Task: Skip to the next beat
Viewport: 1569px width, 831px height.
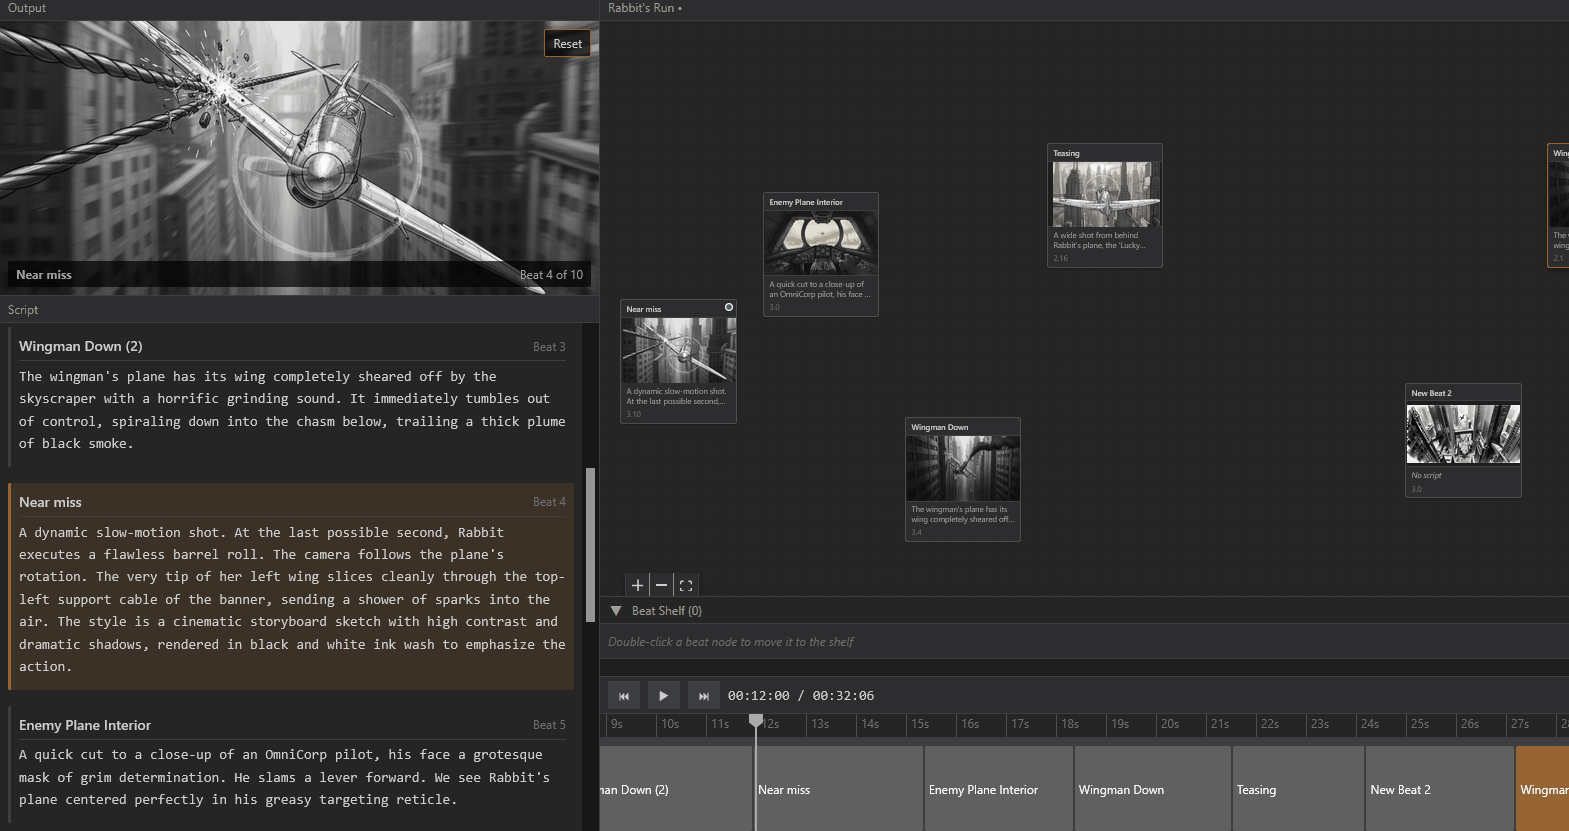Action: 703,695
